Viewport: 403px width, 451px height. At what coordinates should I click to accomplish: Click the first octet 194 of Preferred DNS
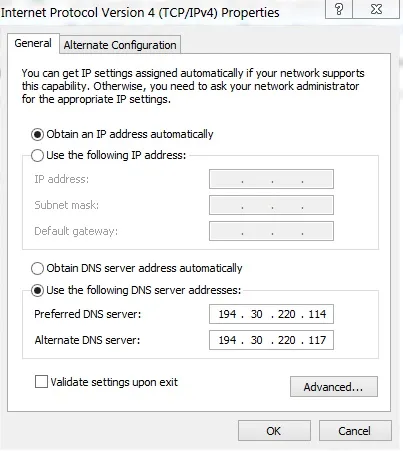click(227, 314)
